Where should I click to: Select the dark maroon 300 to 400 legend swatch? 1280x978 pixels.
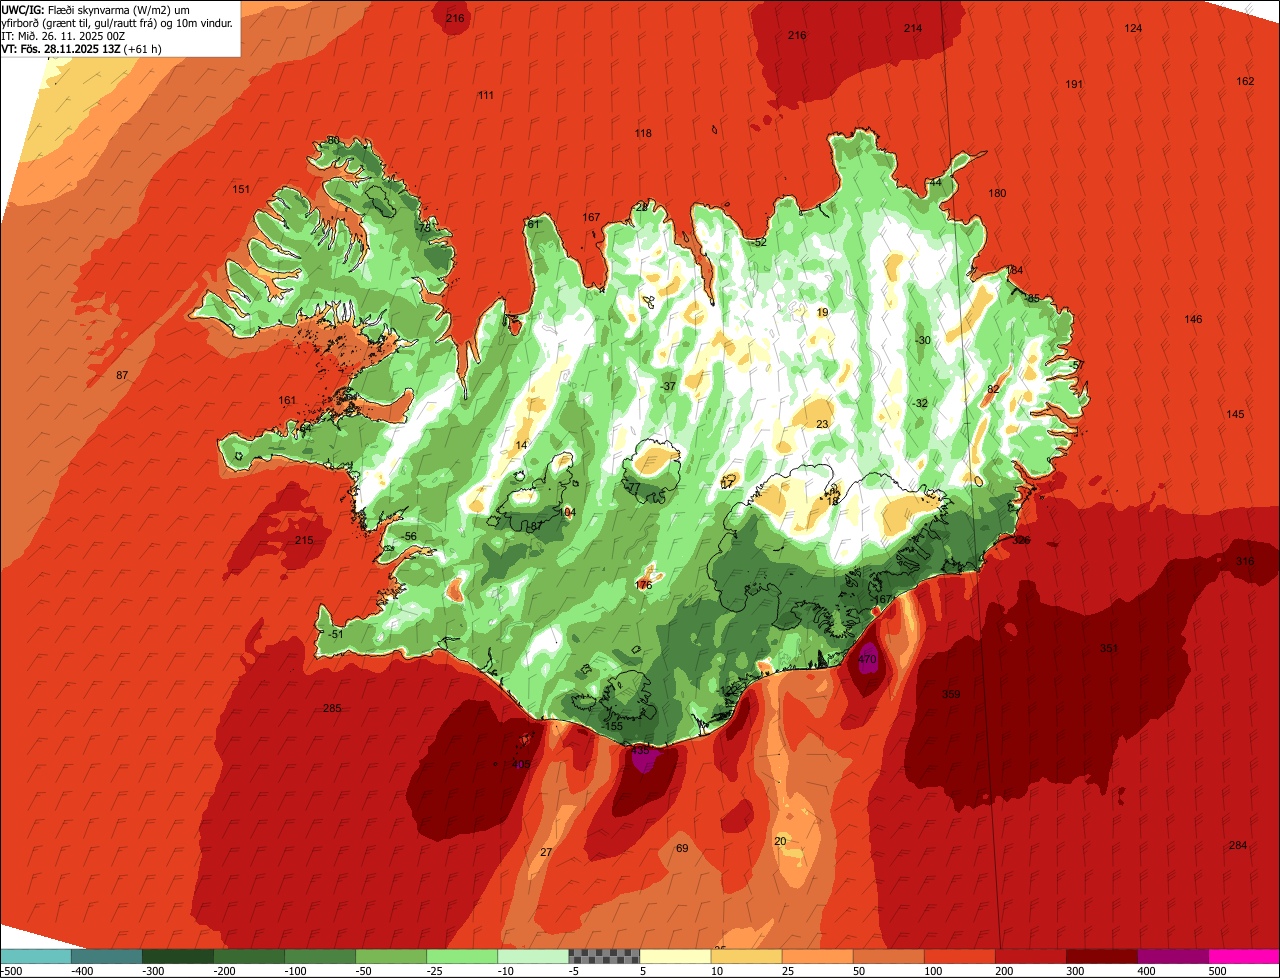[x=1102, y=956]
